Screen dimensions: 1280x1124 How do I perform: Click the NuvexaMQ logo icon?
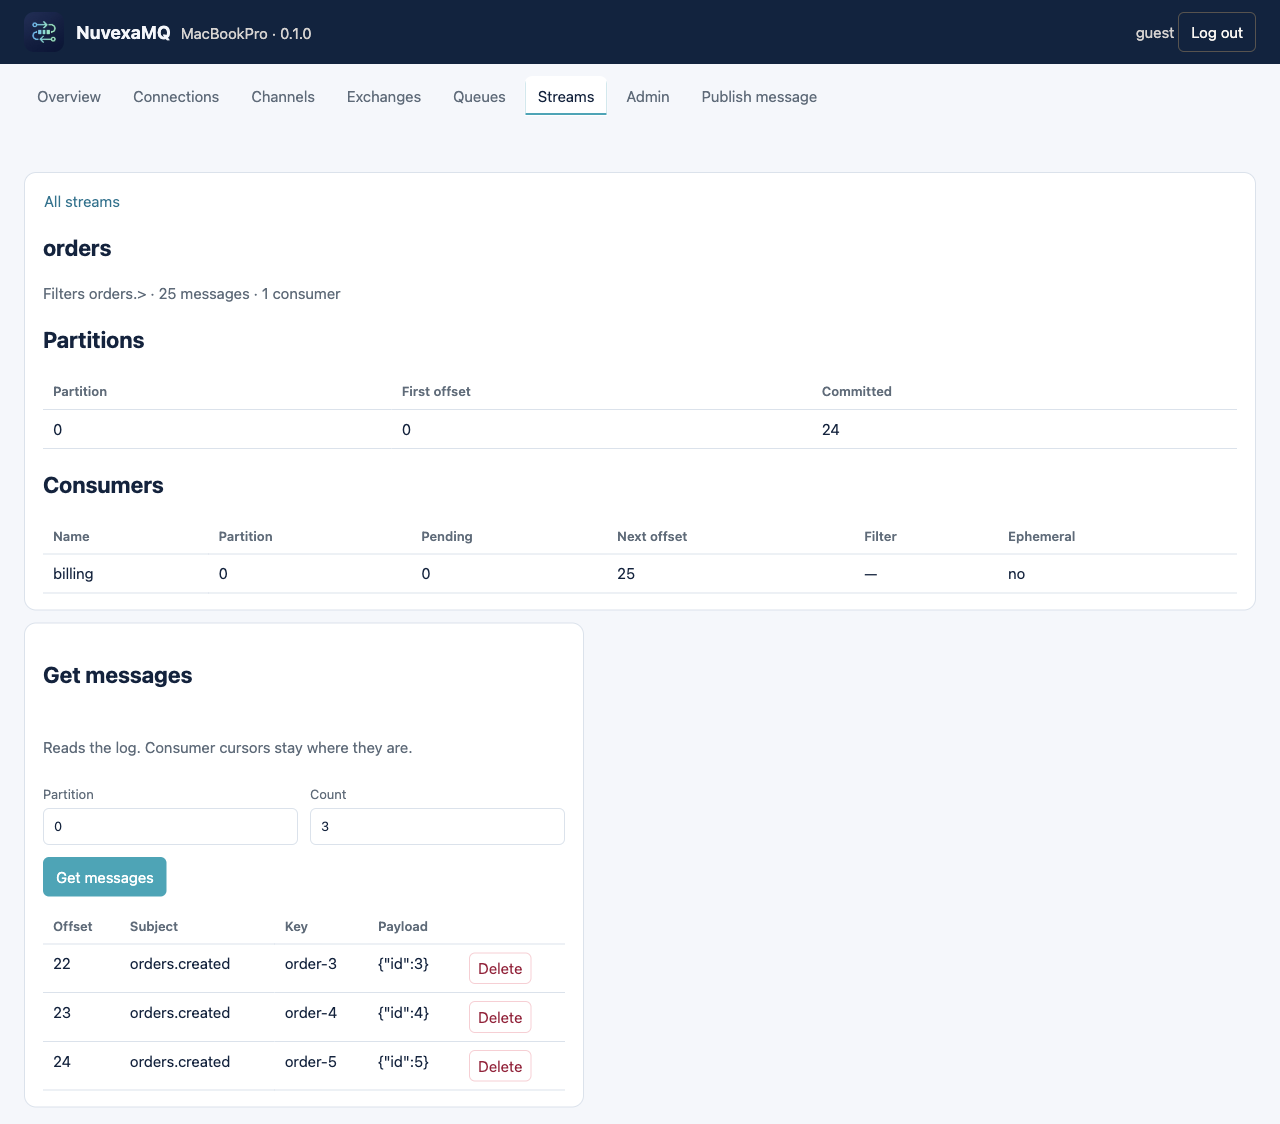[x=44, y=32]
